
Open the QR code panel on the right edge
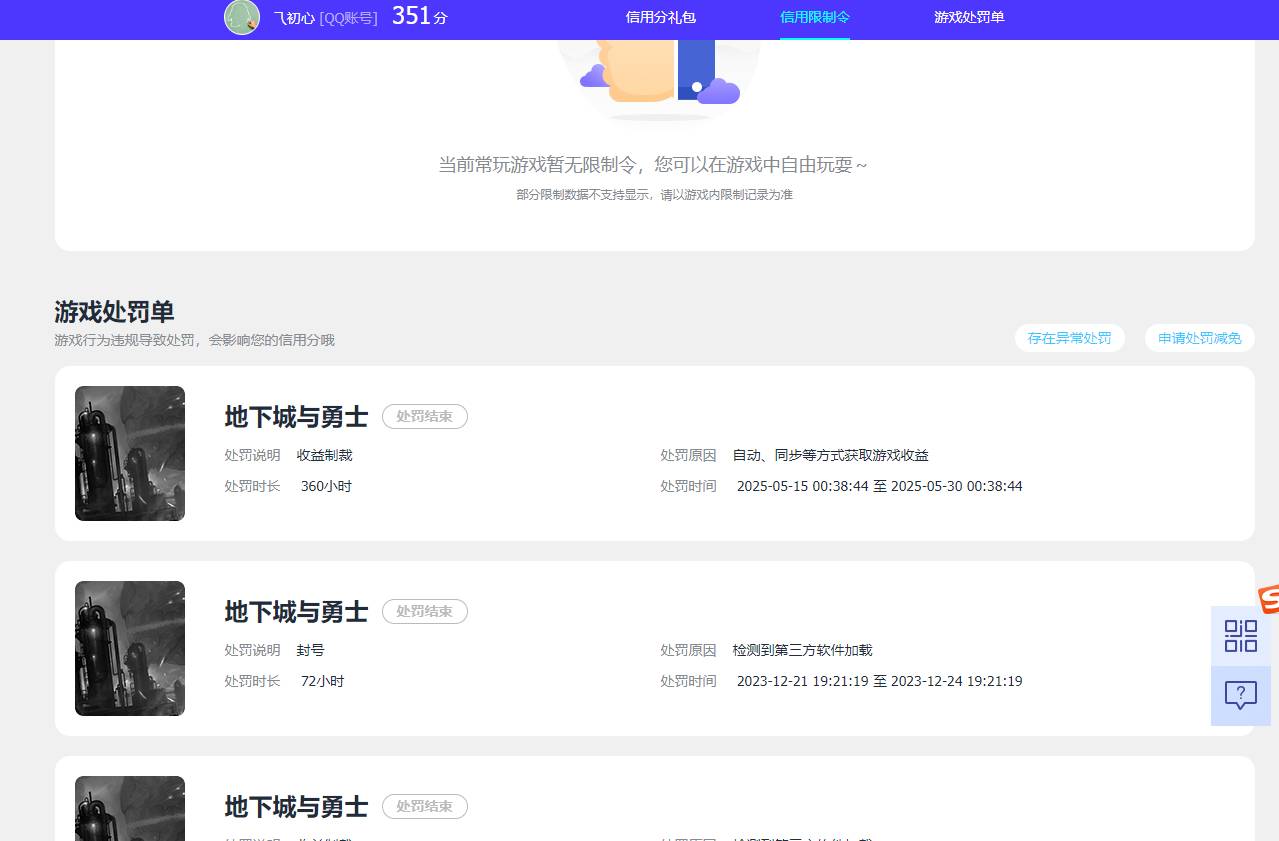pyautogui.click(x=1240, y=635)
